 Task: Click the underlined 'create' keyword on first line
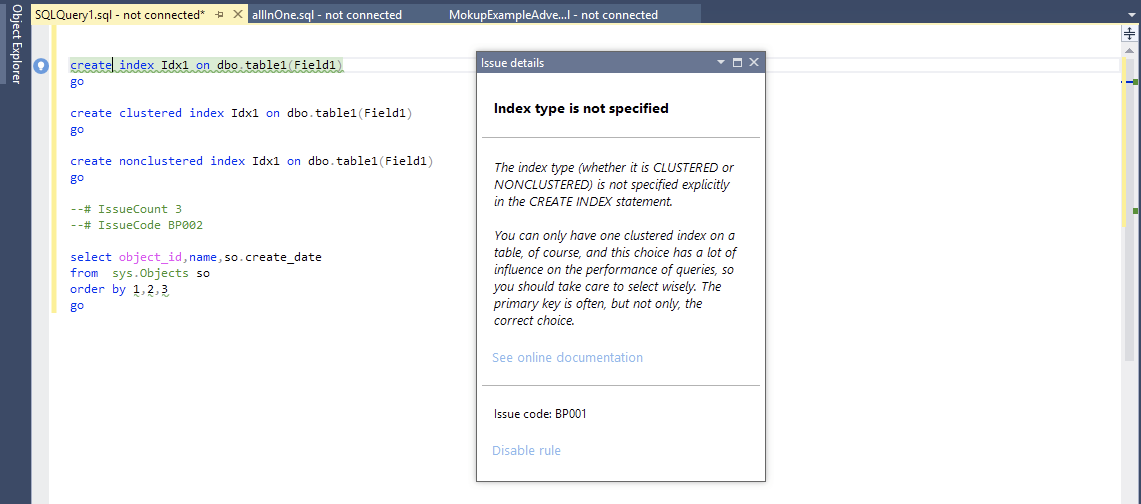pos(90,65)
